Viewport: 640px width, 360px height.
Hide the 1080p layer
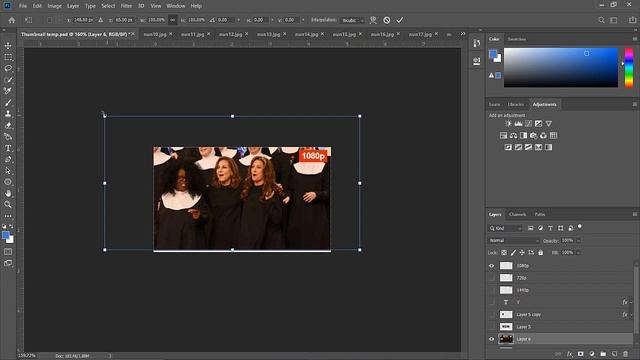click(x=491, y=266)
